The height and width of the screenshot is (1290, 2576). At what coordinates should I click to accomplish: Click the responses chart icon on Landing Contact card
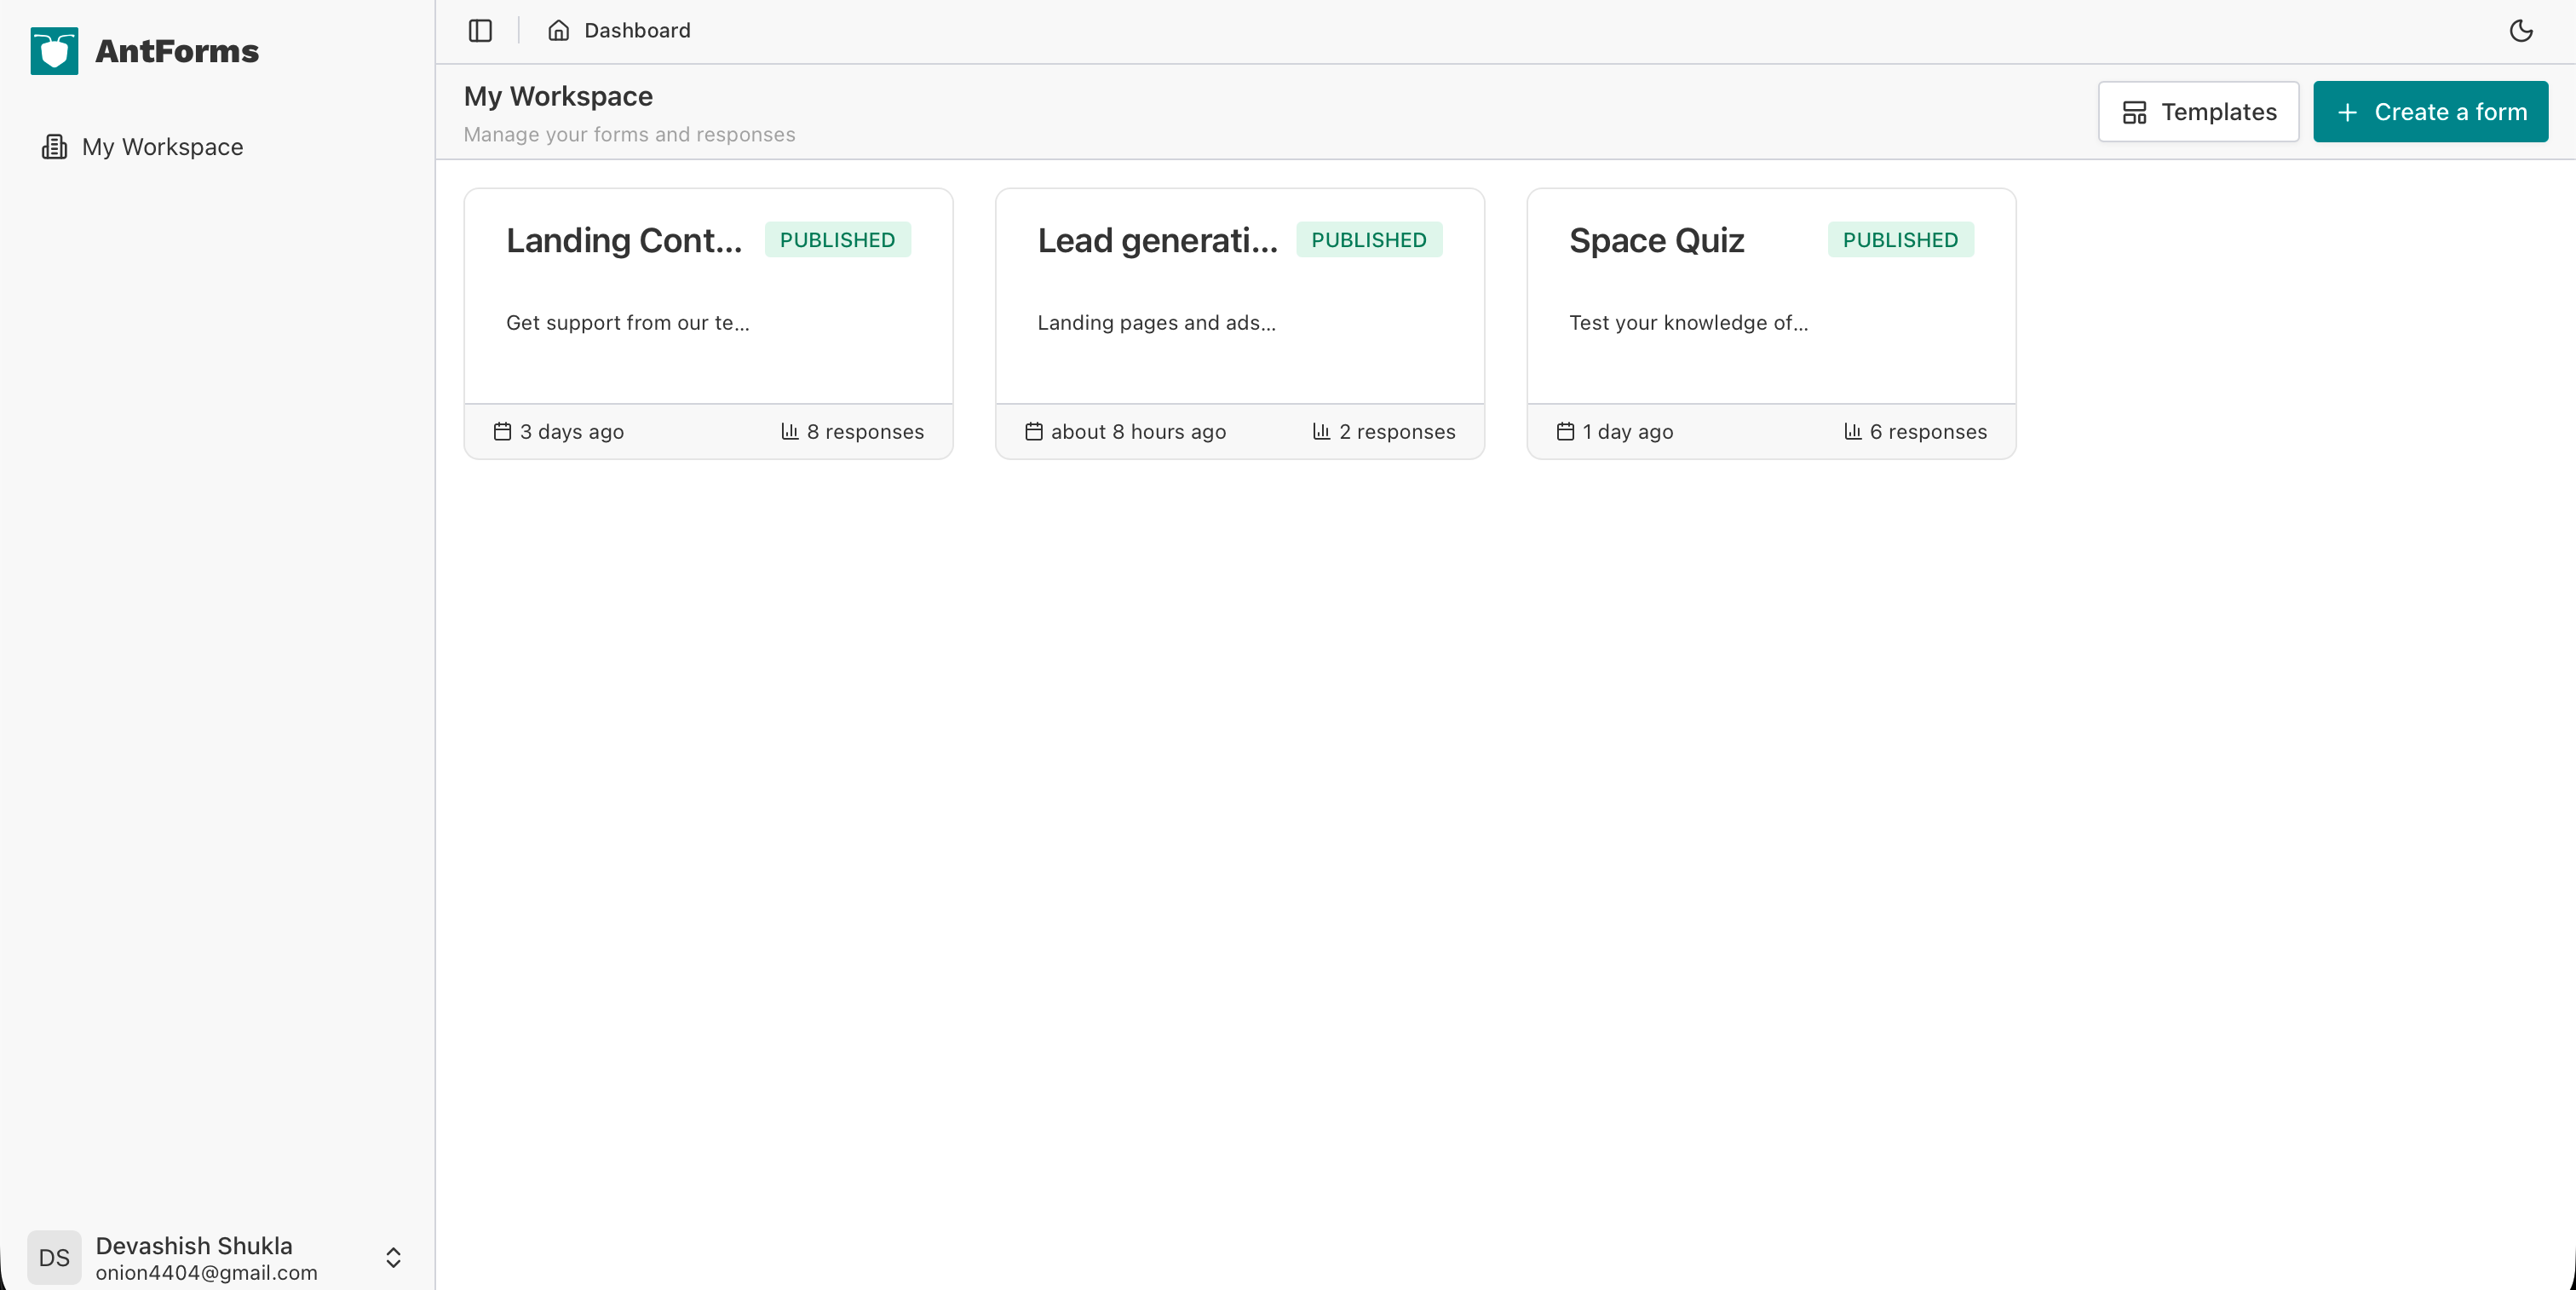point(789,431)
